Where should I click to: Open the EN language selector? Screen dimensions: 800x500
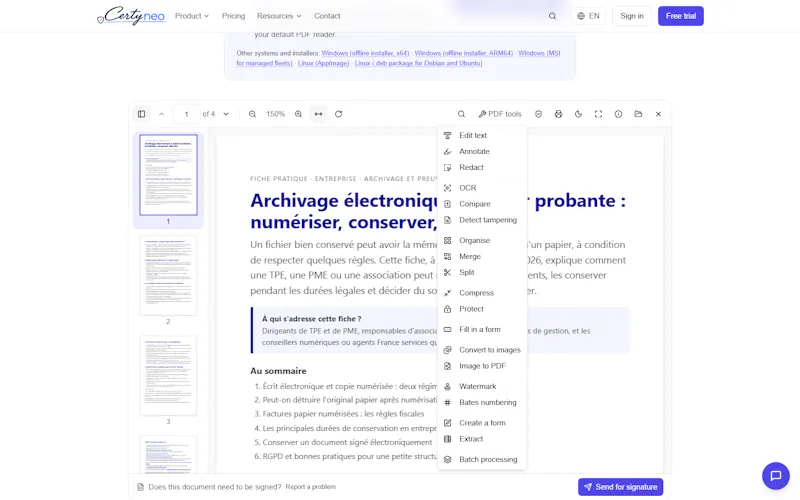(x=588, y=16)
